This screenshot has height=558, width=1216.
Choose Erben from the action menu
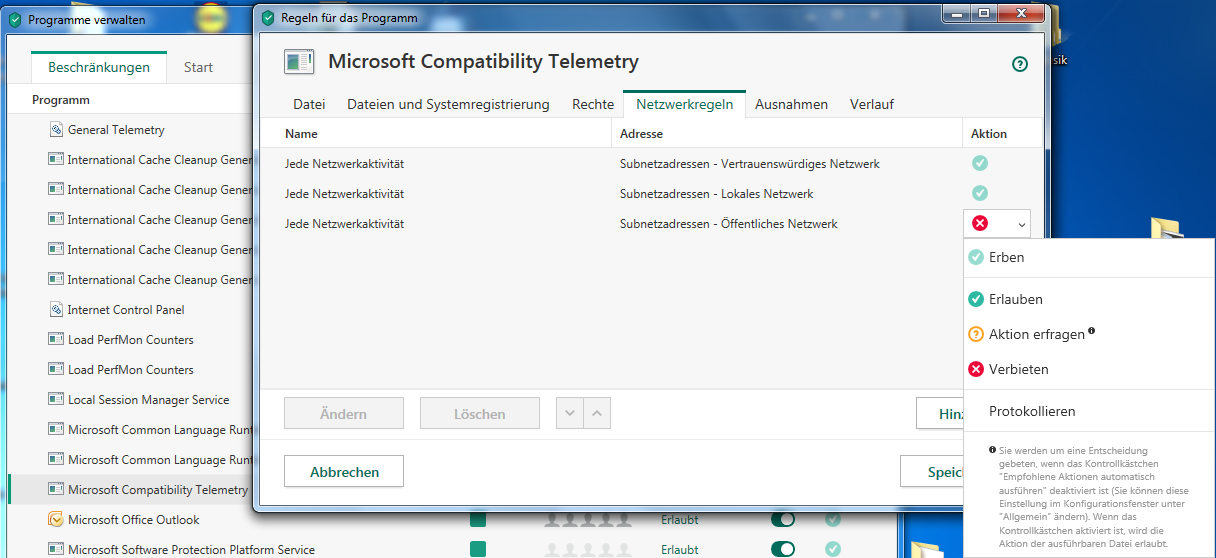tap(1089, 257)
